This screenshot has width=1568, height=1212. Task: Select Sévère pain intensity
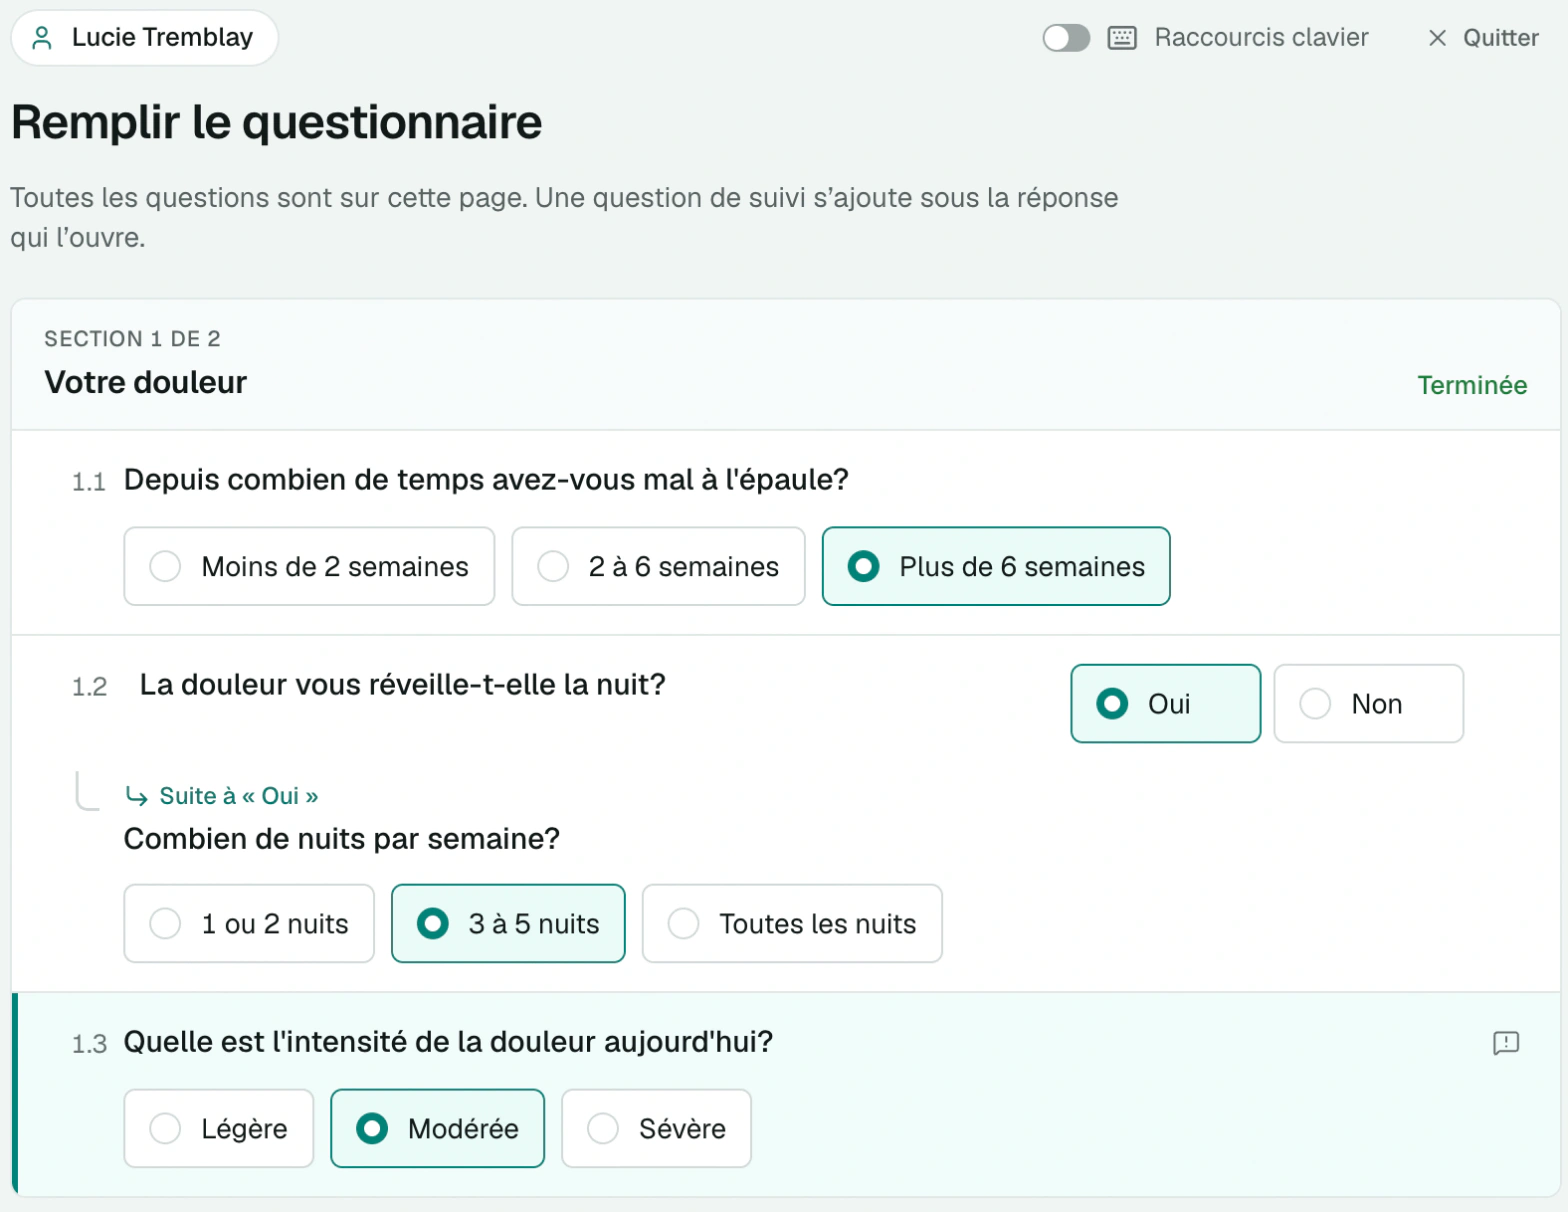point(656,1128)
